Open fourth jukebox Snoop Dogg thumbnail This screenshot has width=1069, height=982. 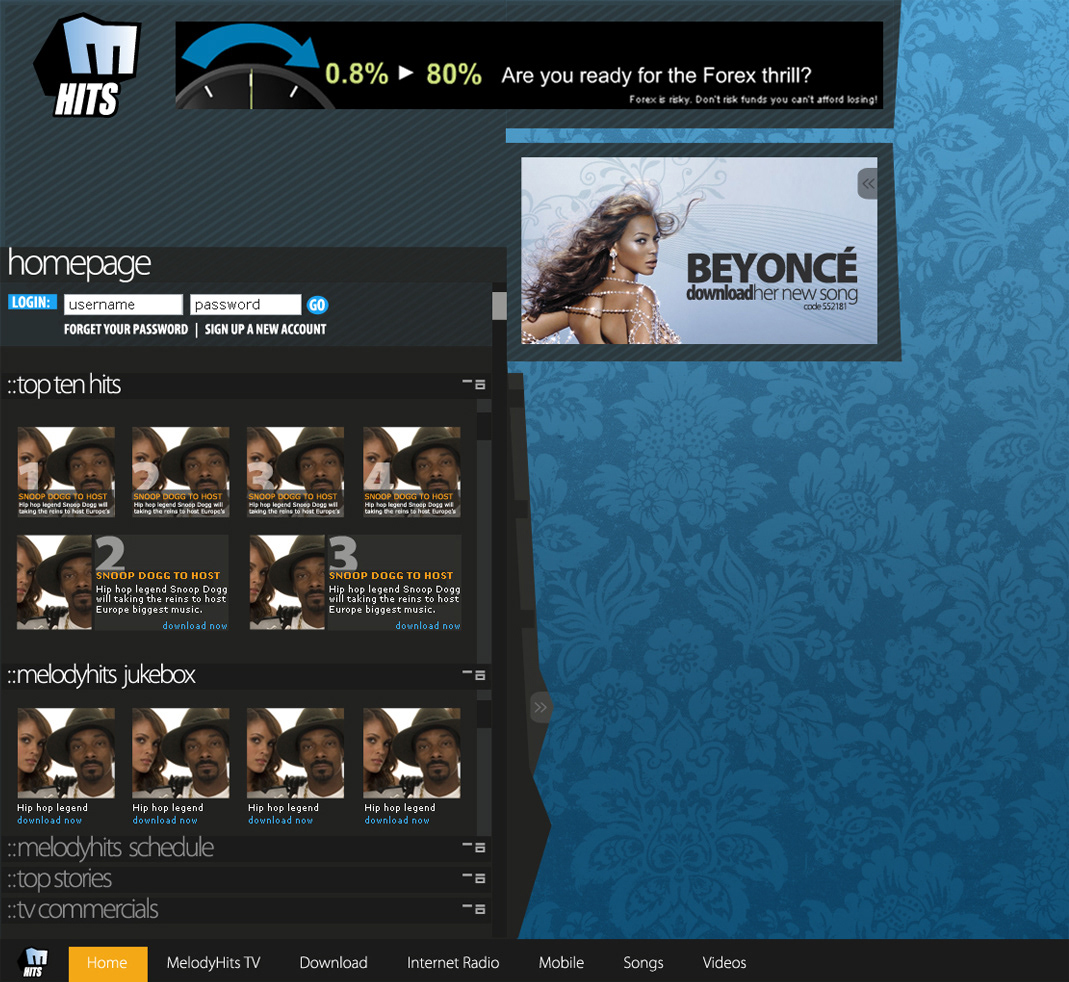tap(412, 753)
